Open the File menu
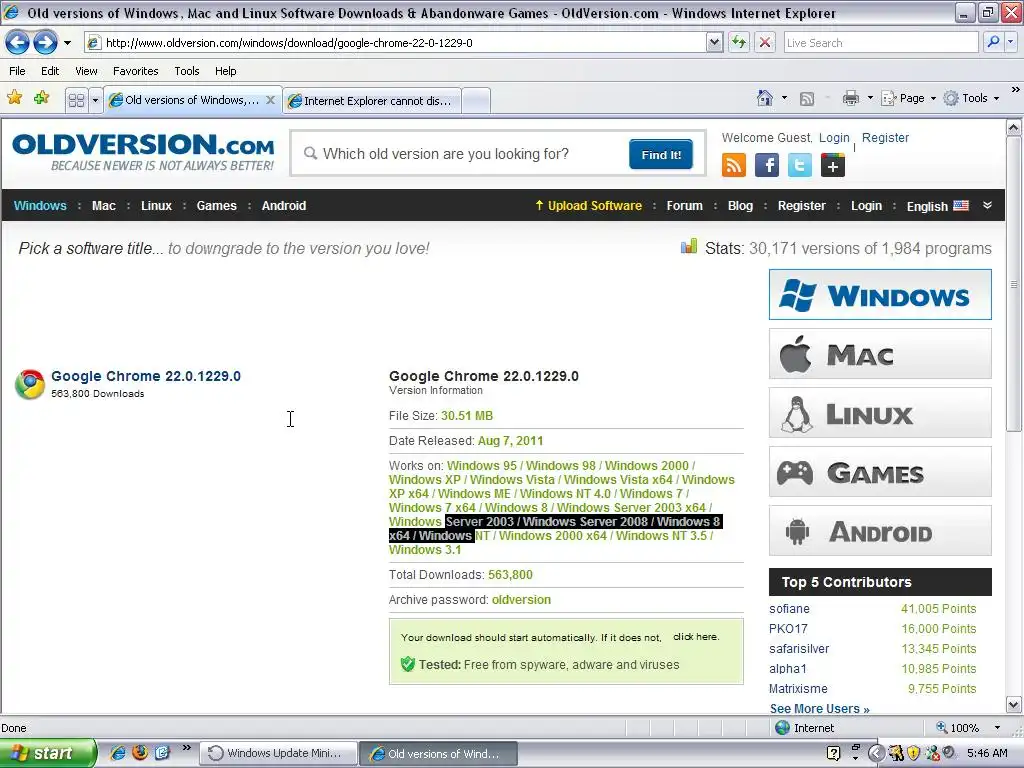This screenshot has height=768, width=1024. (18, 71)
